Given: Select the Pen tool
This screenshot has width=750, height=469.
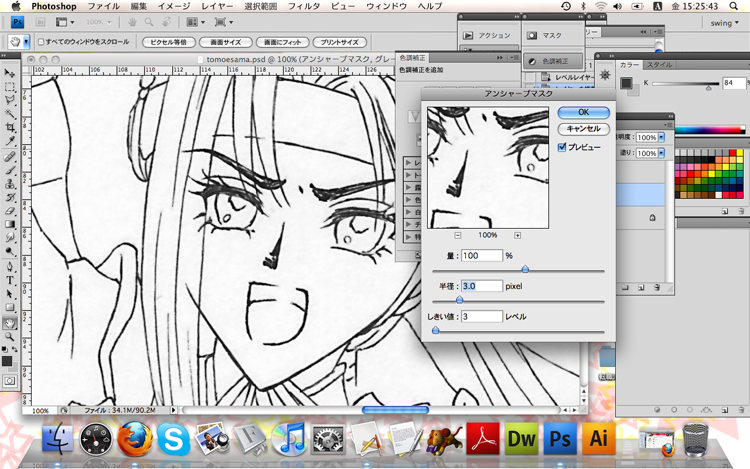Looking at the screenshot, I should tap(9, 266).
